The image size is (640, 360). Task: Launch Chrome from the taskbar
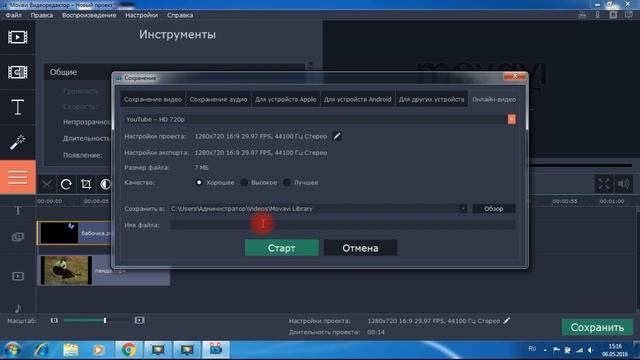(x=129, y=350)
